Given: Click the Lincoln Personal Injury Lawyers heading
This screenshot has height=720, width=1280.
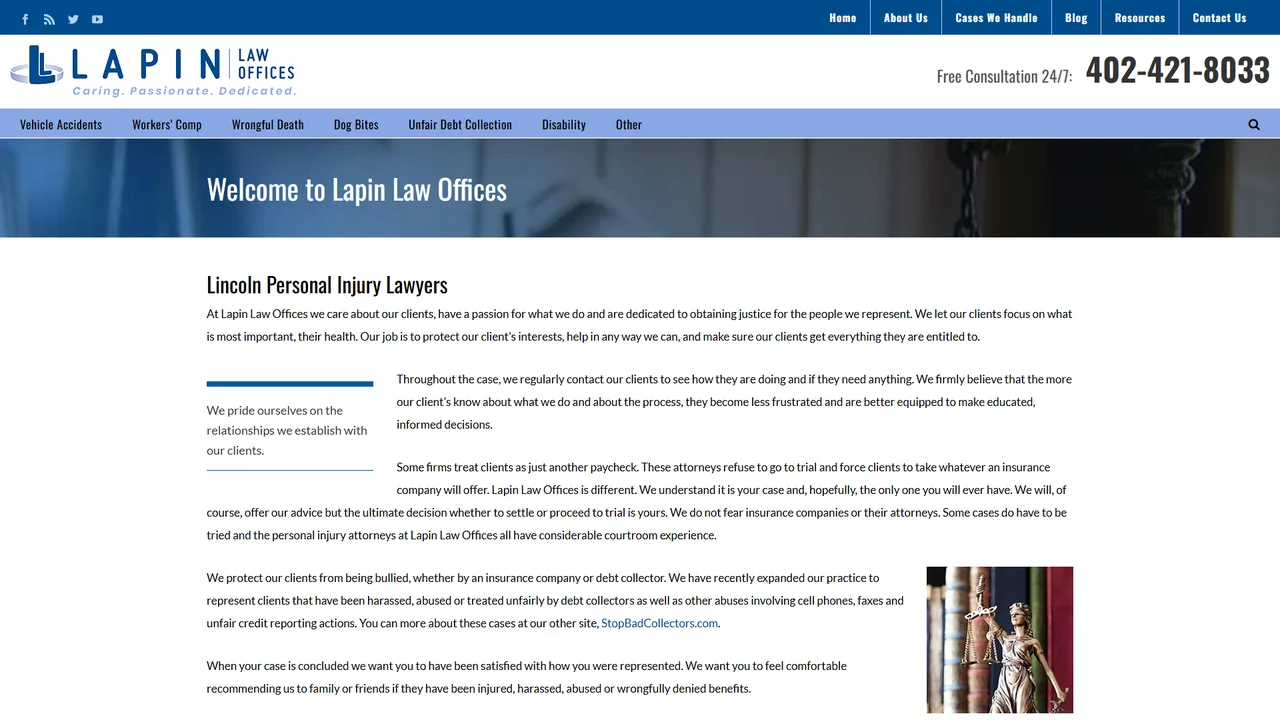Looking at the screenshot, I should (327, 285).
